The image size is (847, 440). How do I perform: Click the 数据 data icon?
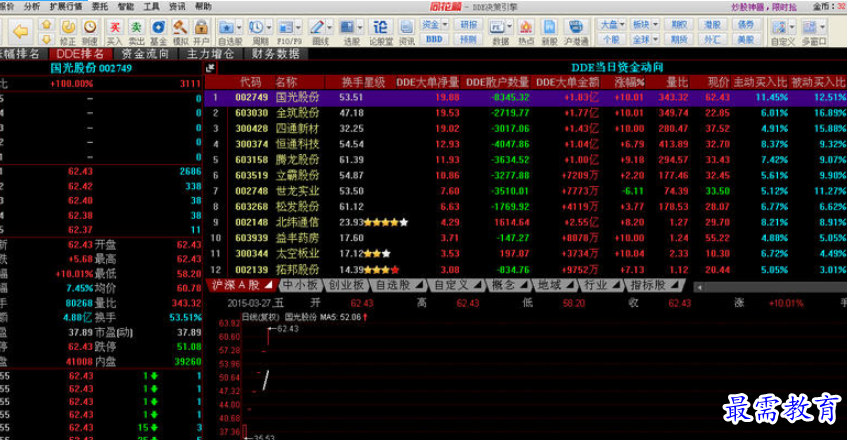tap(497, 27)
